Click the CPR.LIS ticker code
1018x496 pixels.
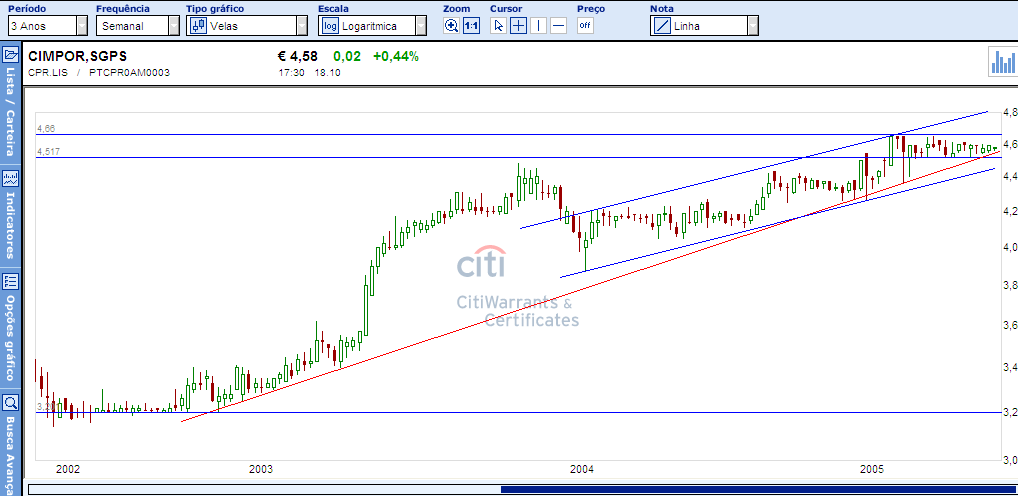48,73
